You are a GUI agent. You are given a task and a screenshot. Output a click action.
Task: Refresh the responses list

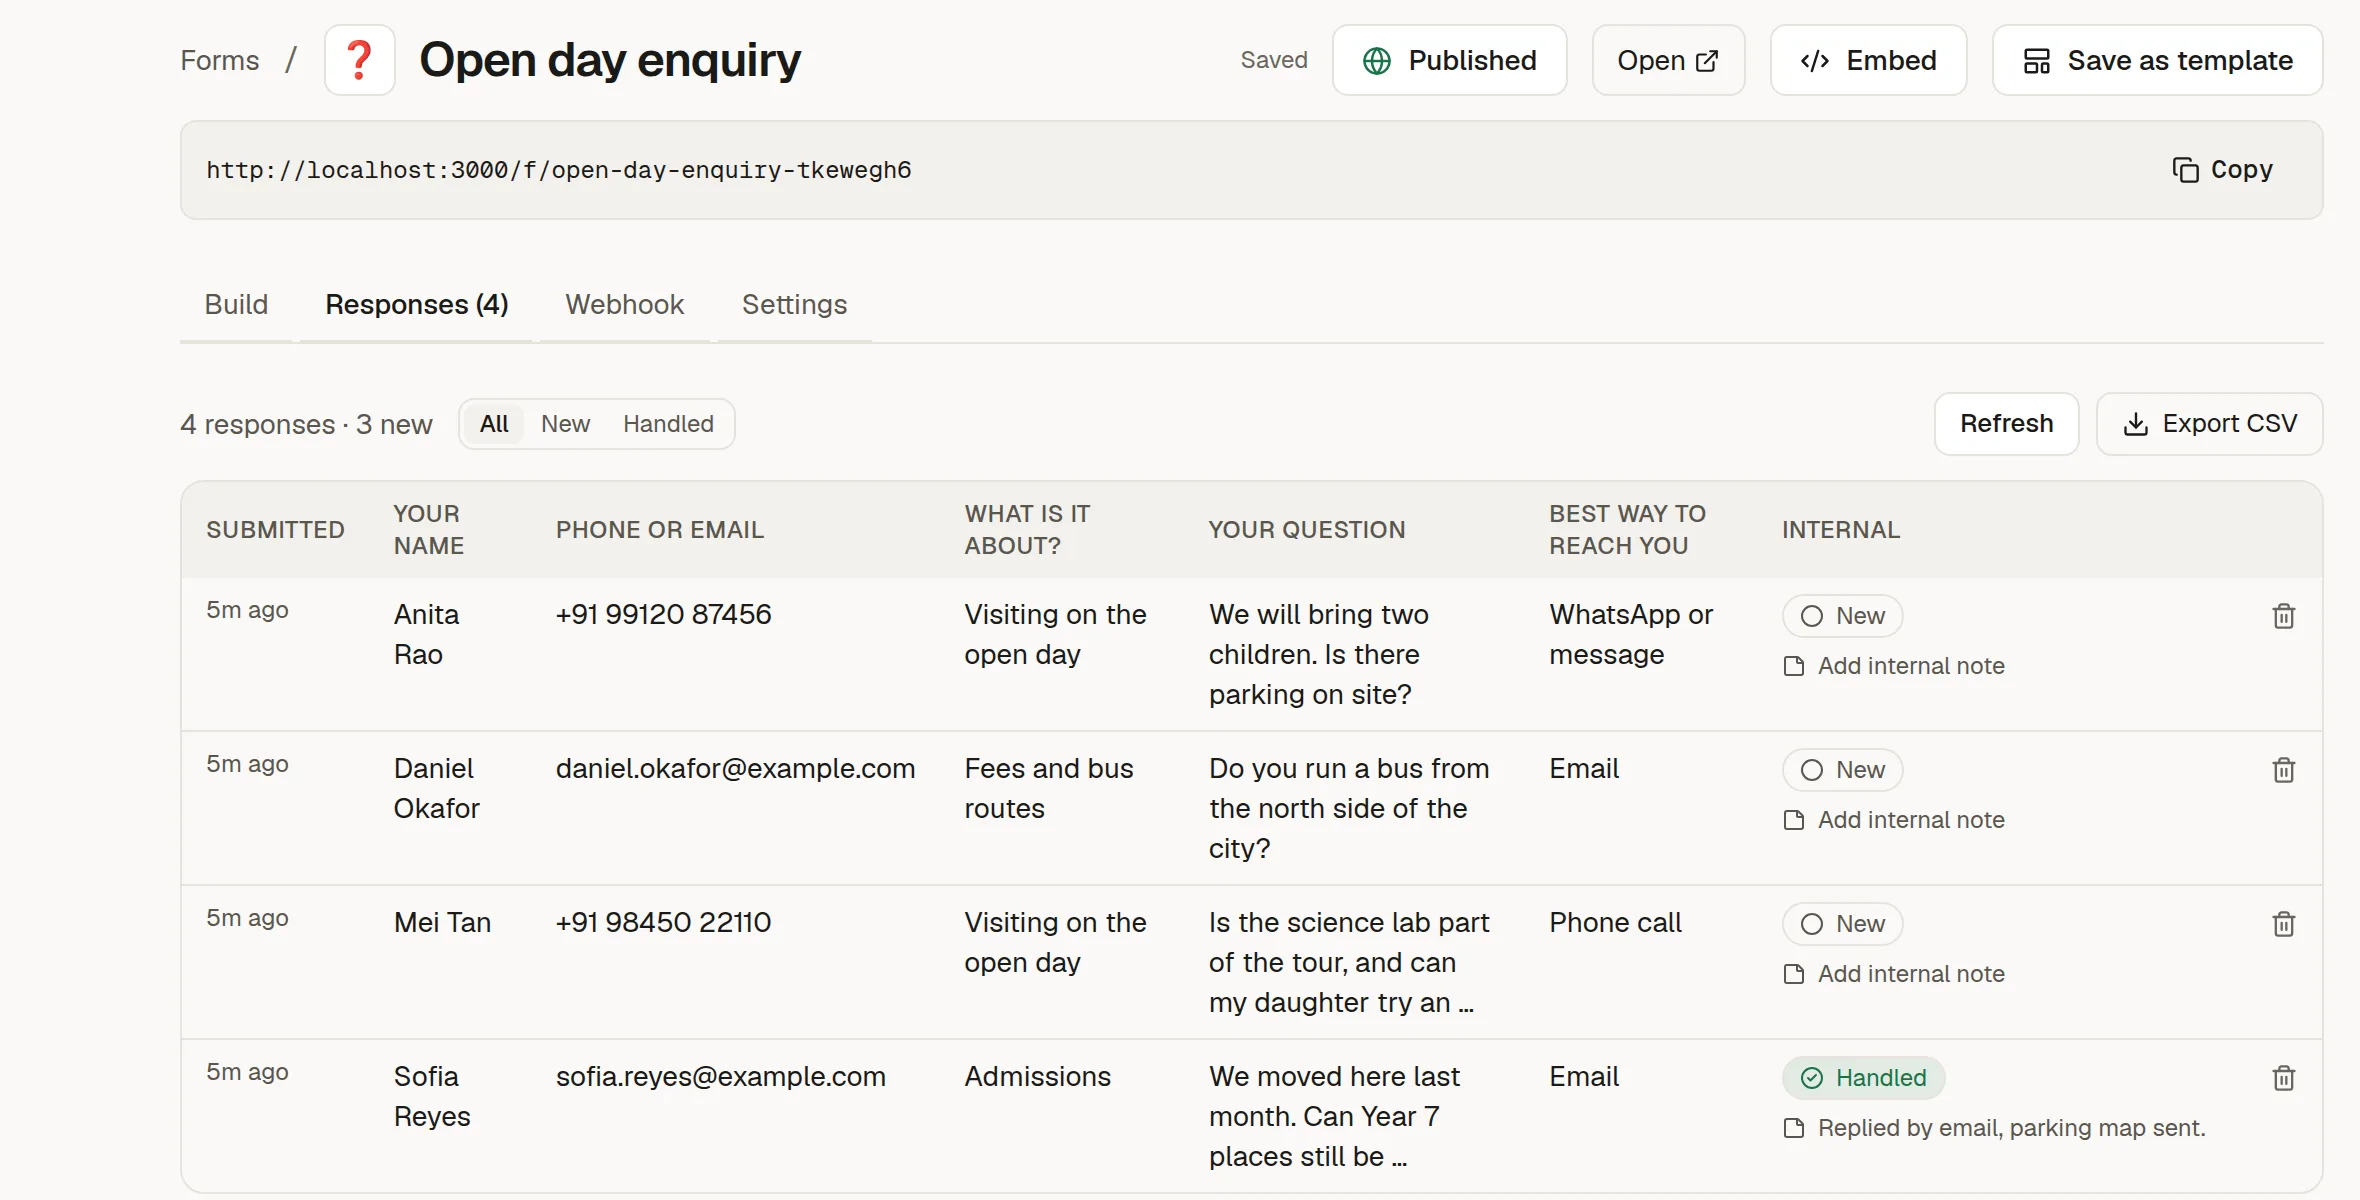pos(2007,424)
